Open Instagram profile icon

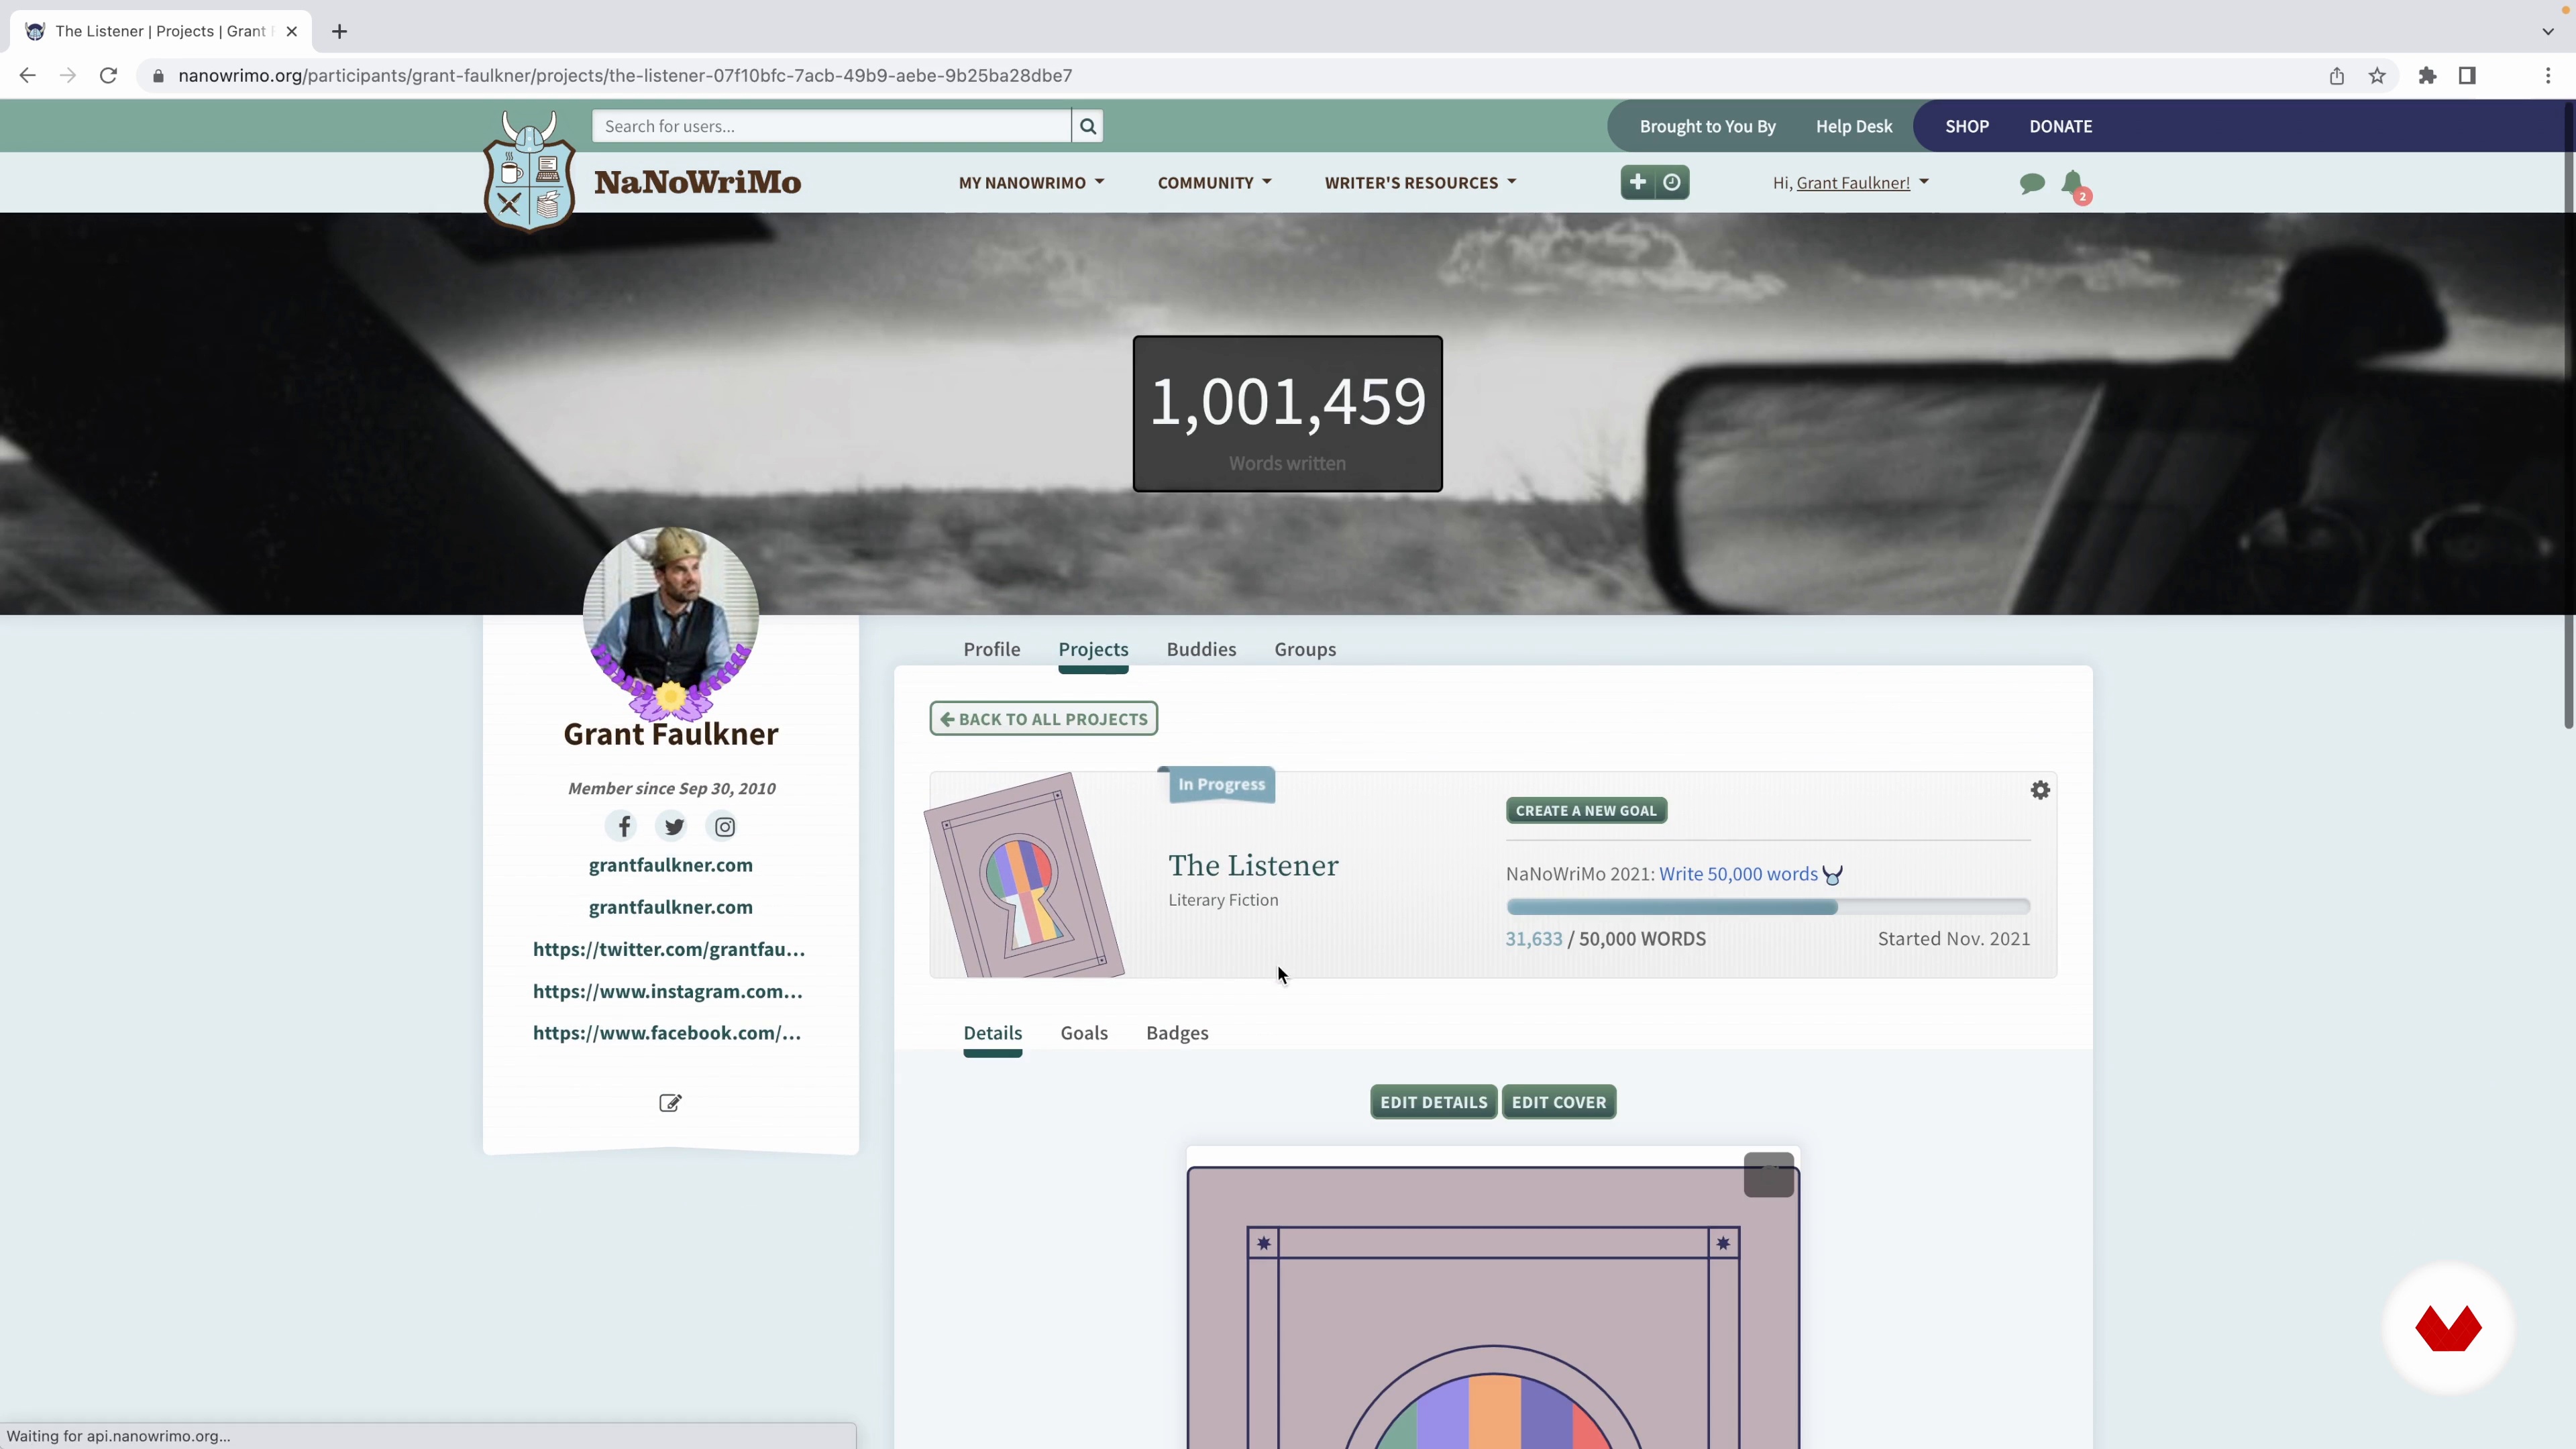coord(725,827)
